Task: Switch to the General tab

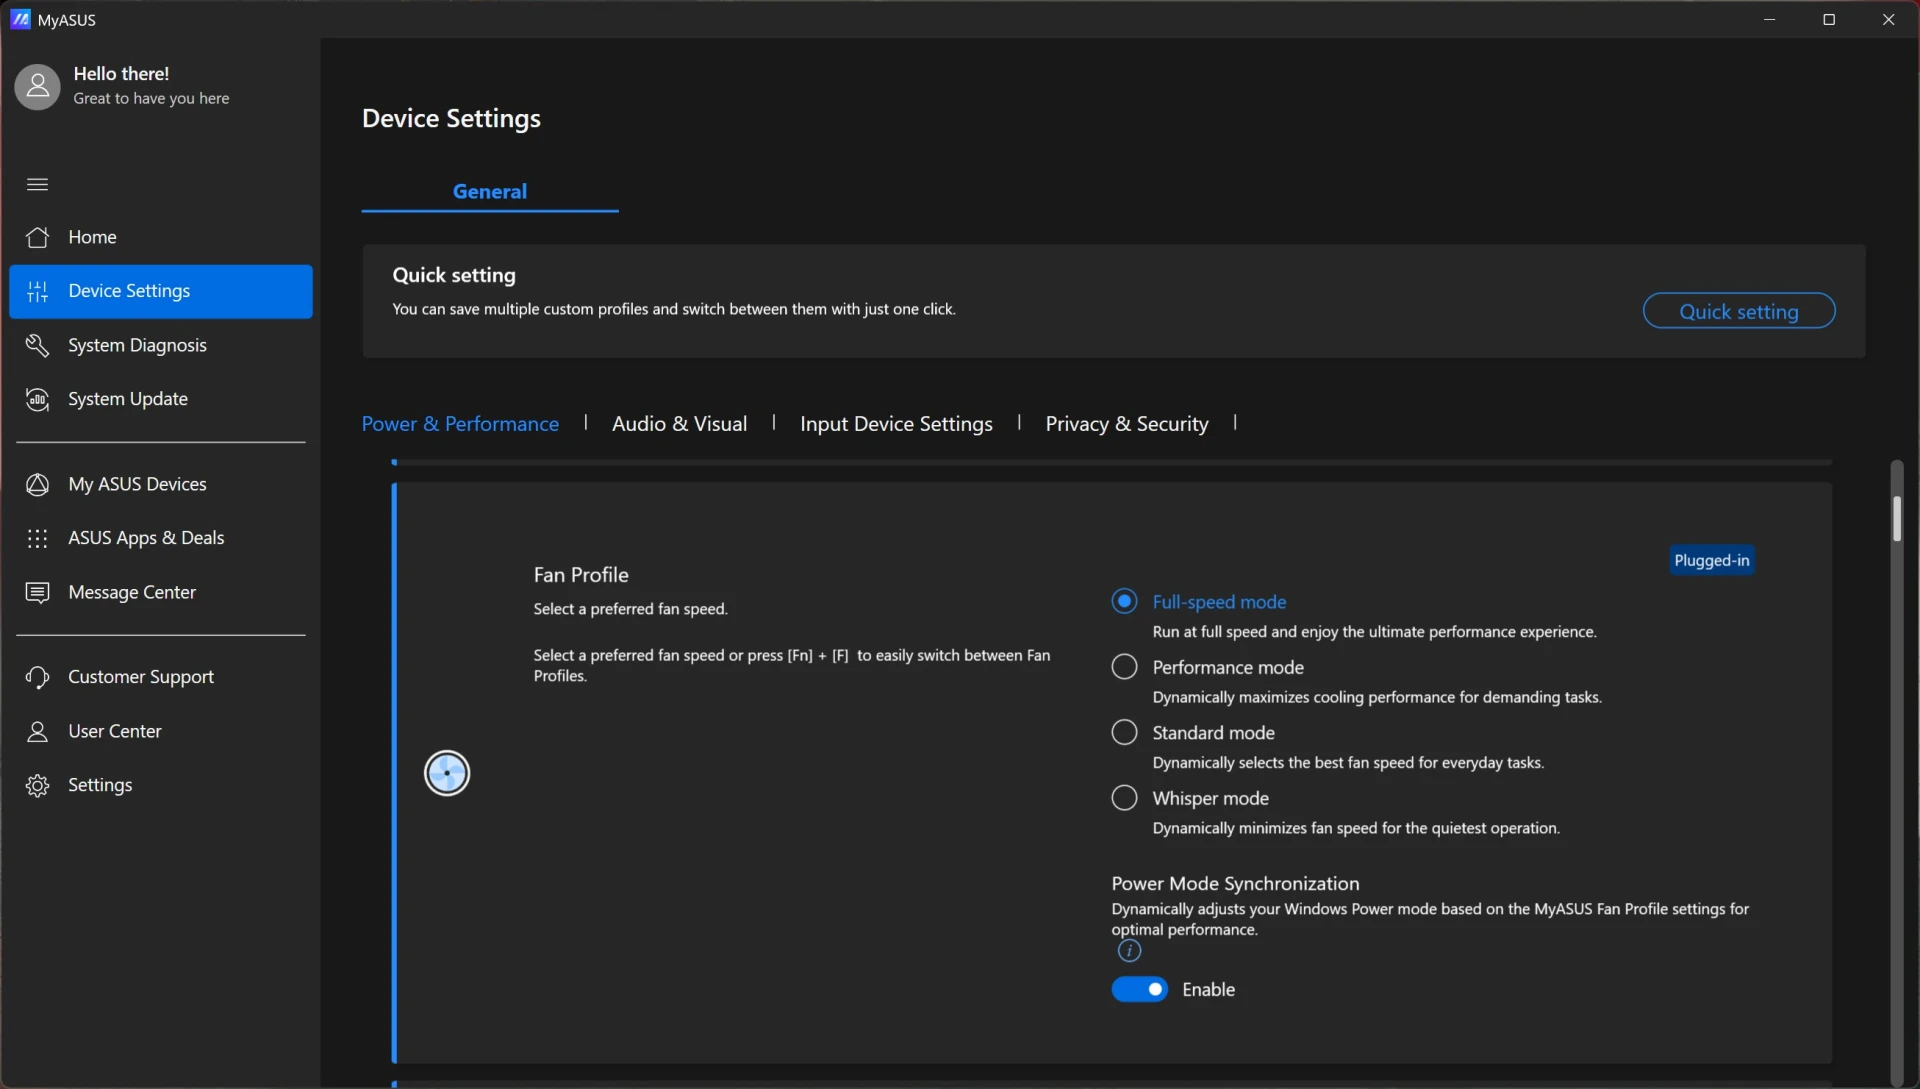Action: point(490,191)
